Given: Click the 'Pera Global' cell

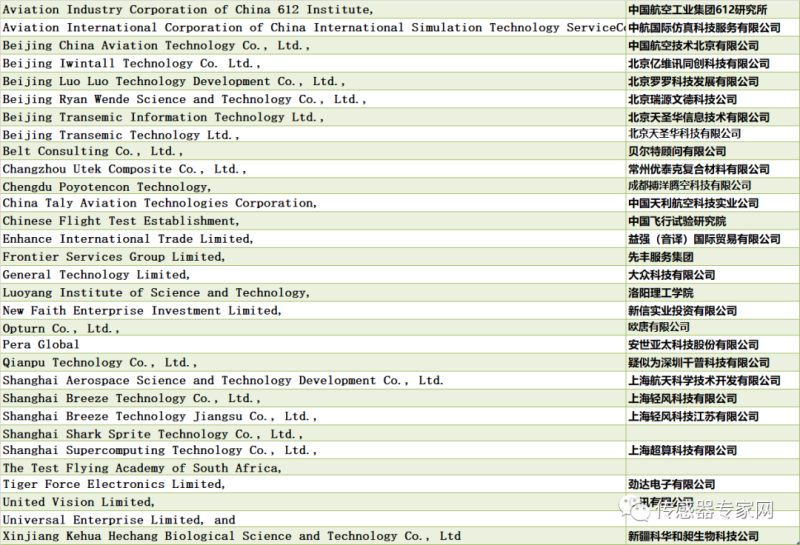Looking at the screenshot, I should [x=313, y=344].
